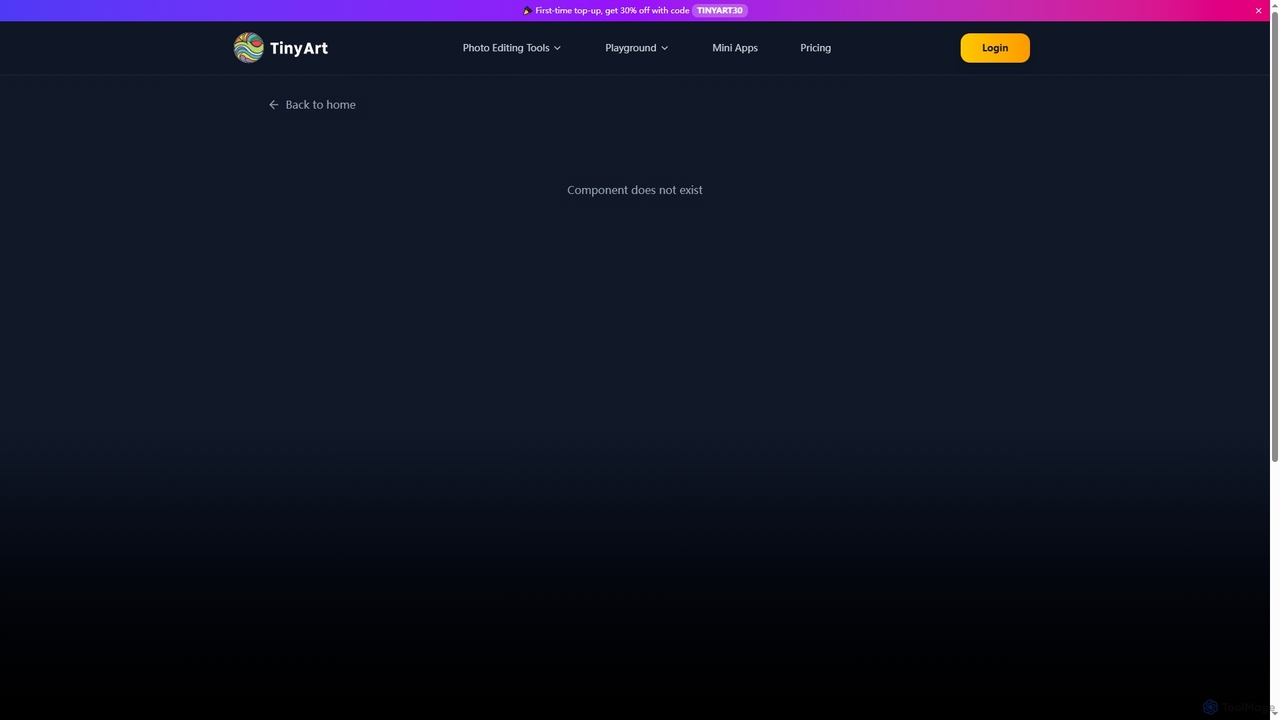Expand the Playground dropdown menu
Viewport: 1280px width, 720px height.
(636, 48)
